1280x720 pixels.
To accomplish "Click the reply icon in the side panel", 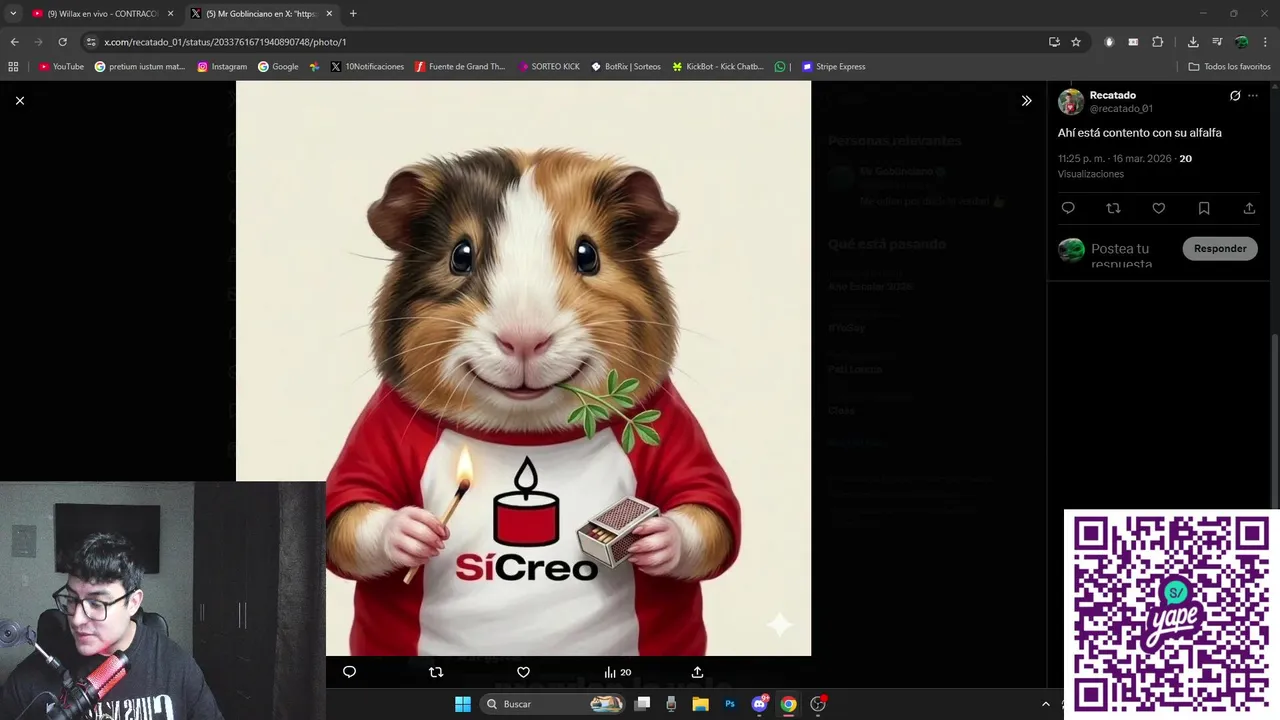I will tap(1068, 208).
